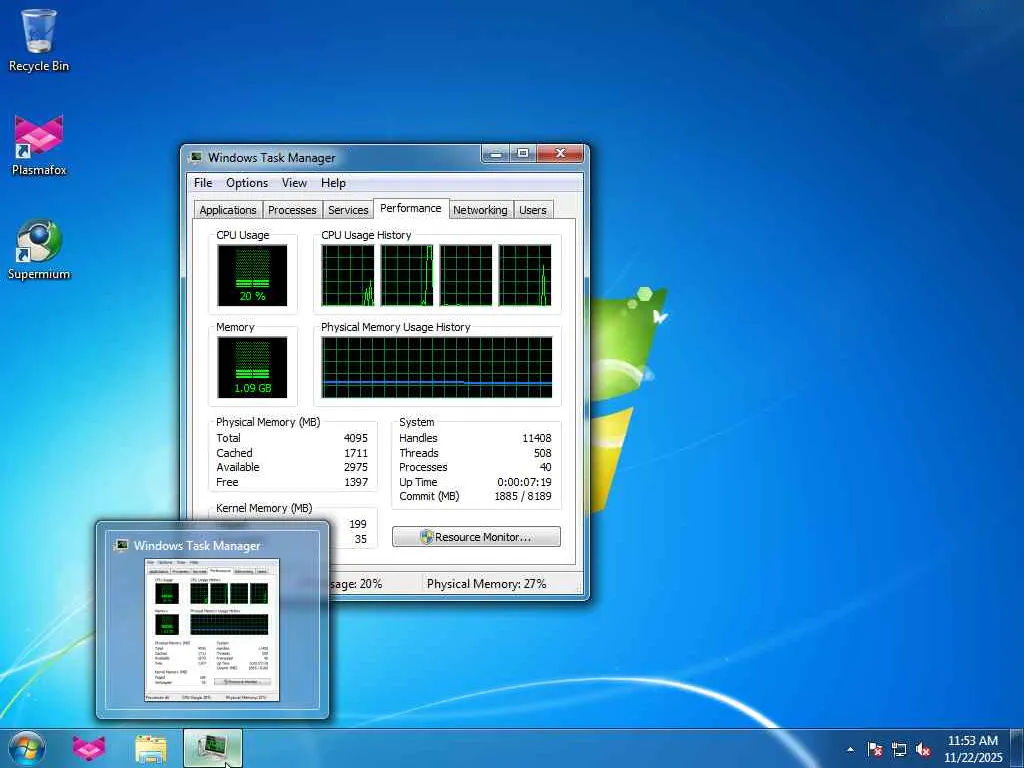Viewport: 1024px width, 768px height.
Task: Launch Plasmafox from the taskbar
Action: point(89,748)
